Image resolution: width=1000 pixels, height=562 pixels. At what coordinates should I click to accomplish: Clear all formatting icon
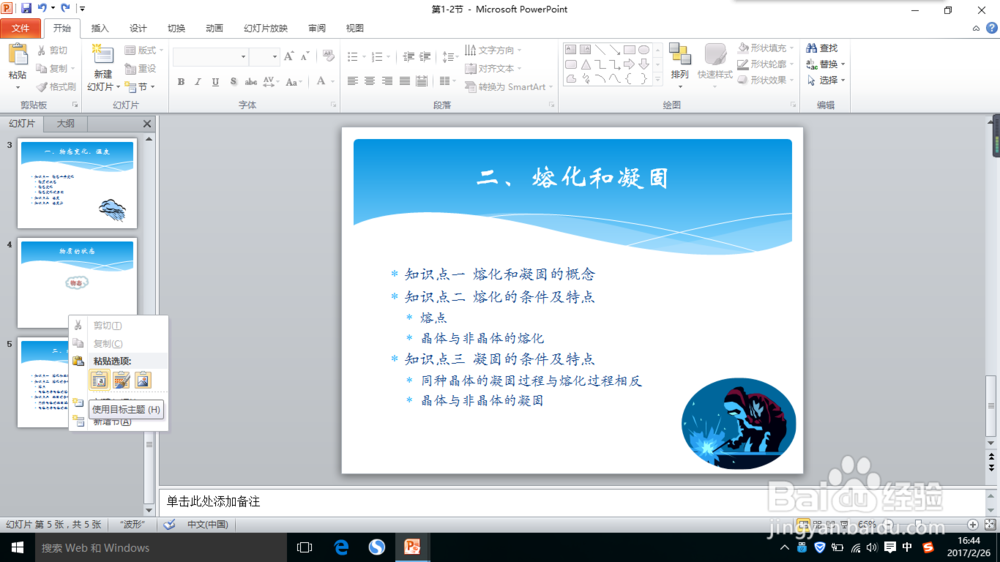click(x=328, y=57)
